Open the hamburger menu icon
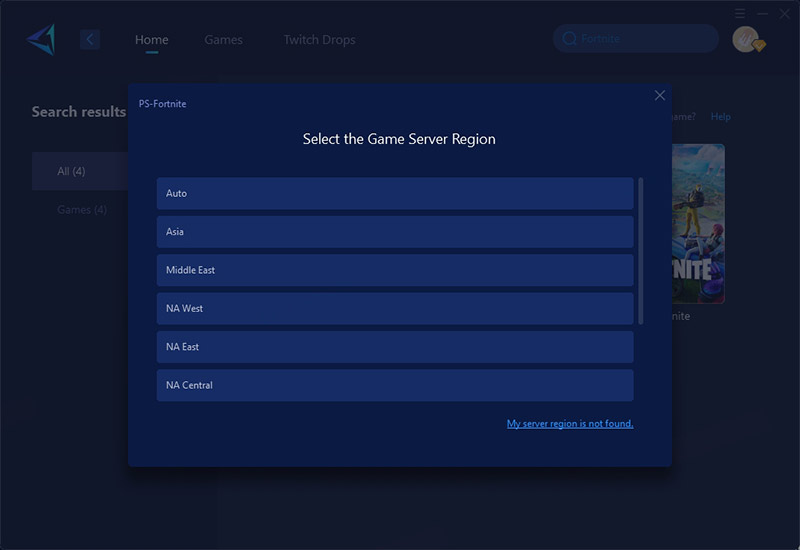This screenshot has width=800, height=550. pyautogui.click(x=740, y=14)
